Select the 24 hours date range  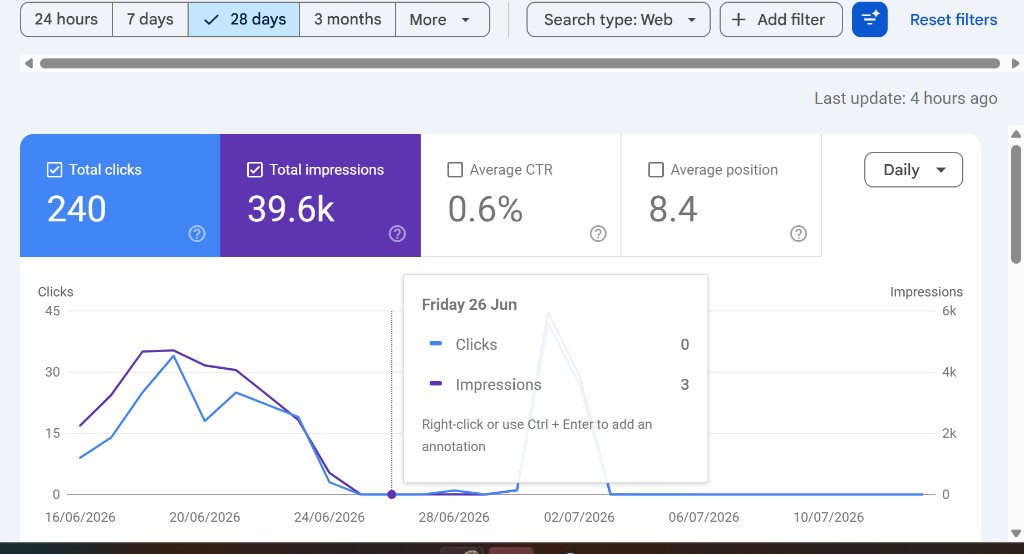tap(66, 20)
